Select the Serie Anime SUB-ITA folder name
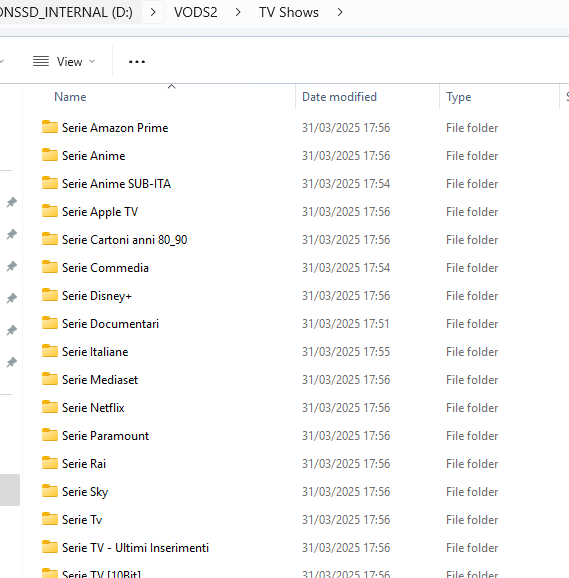569x578 pixels. point(116,184)
